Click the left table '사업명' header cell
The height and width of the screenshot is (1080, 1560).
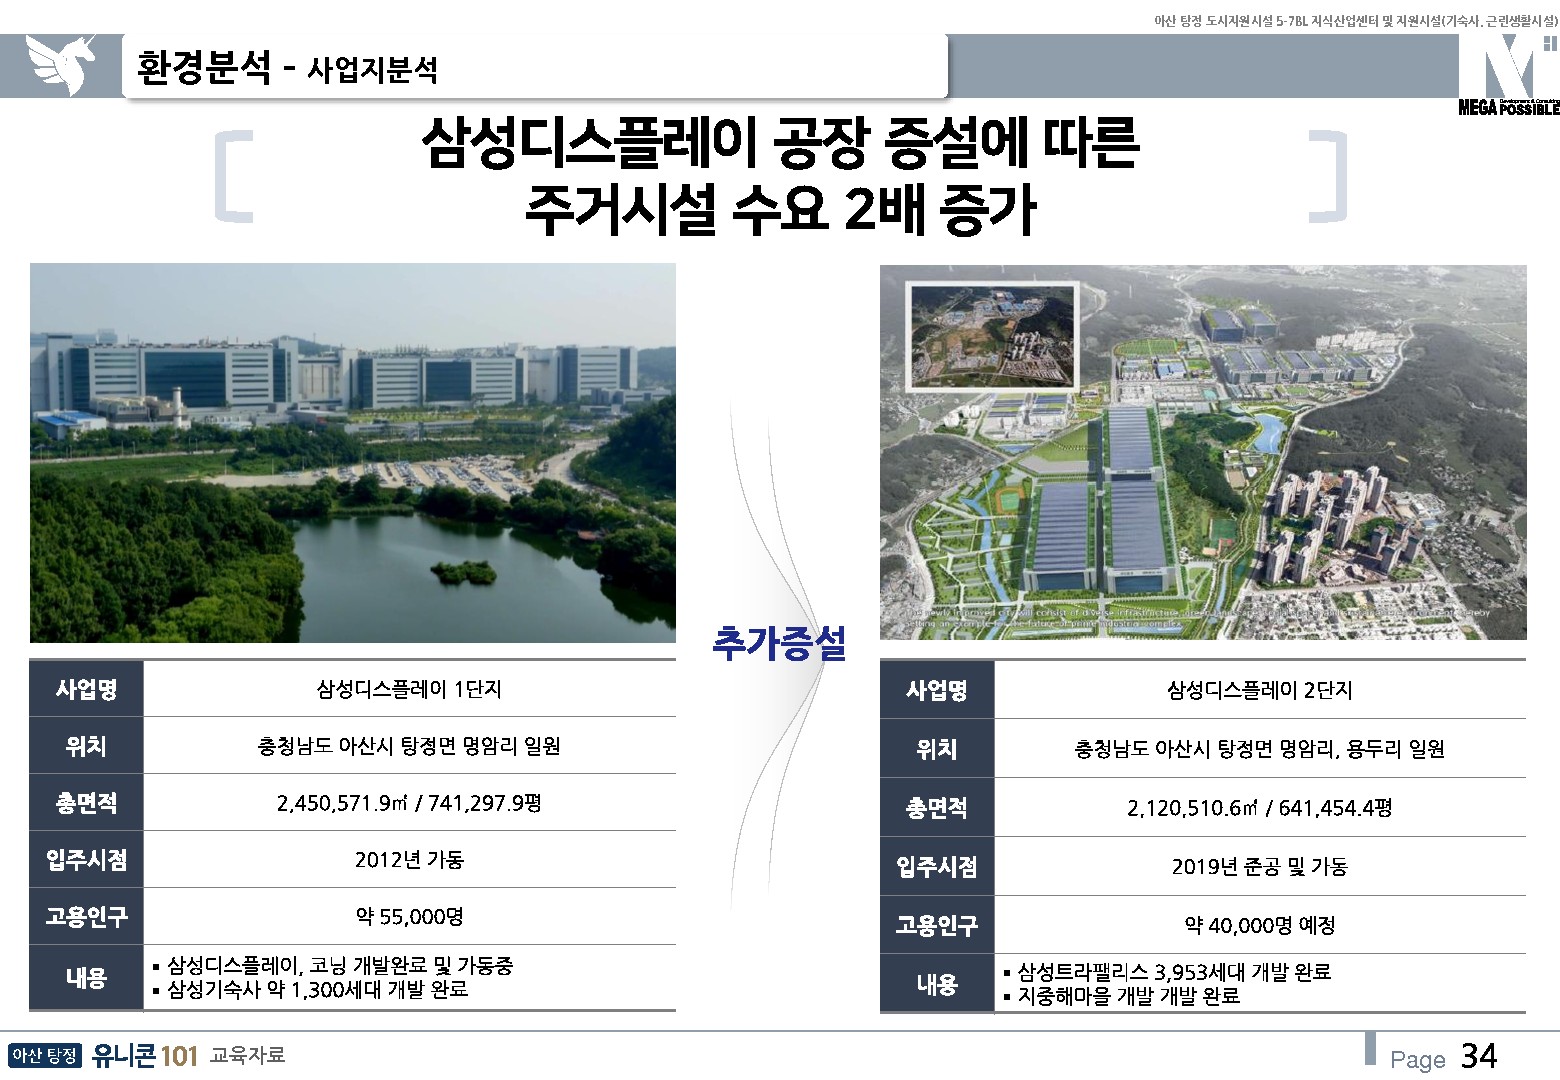point(87,689)
